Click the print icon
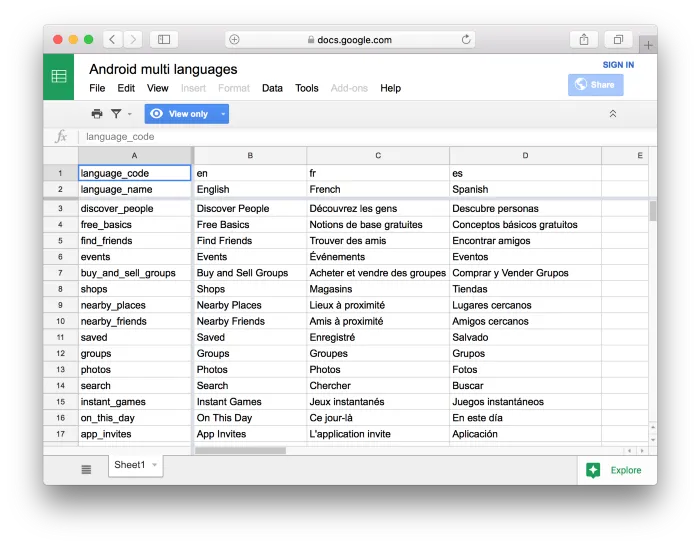The image size is (700, 546). click(97, 114)
